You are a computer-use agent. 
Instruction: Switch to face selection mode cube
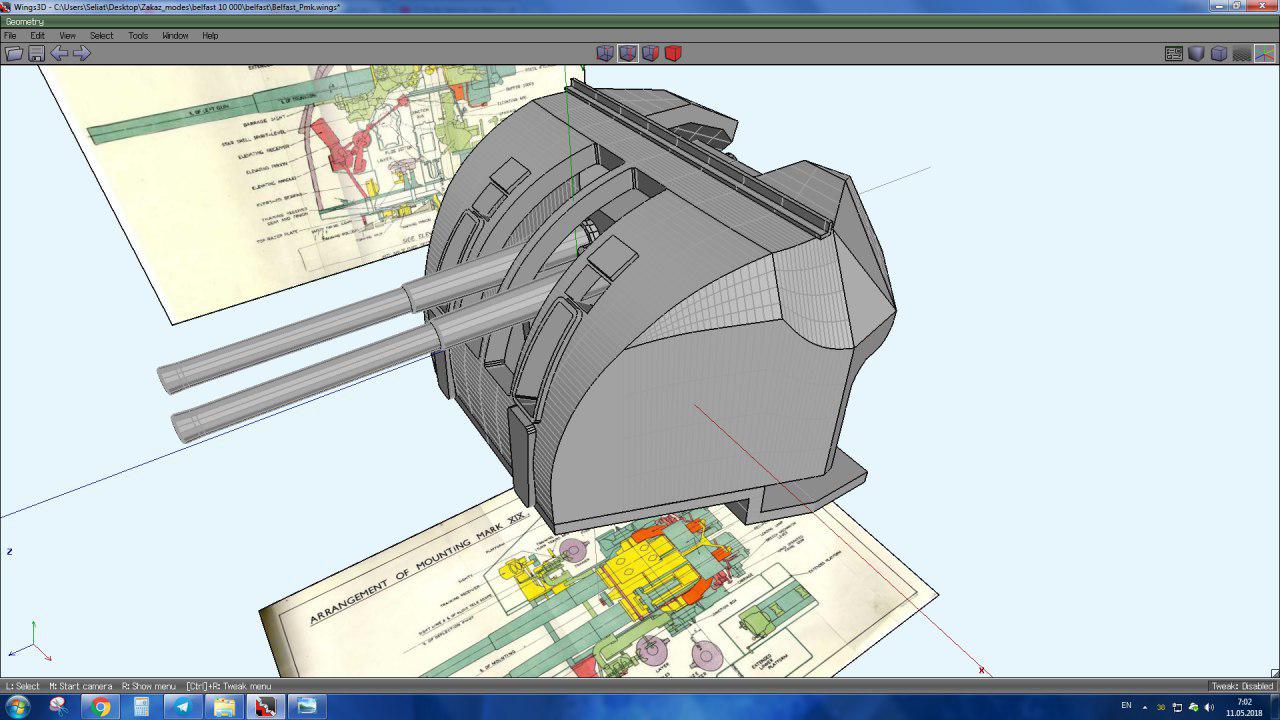pos(651,53)
